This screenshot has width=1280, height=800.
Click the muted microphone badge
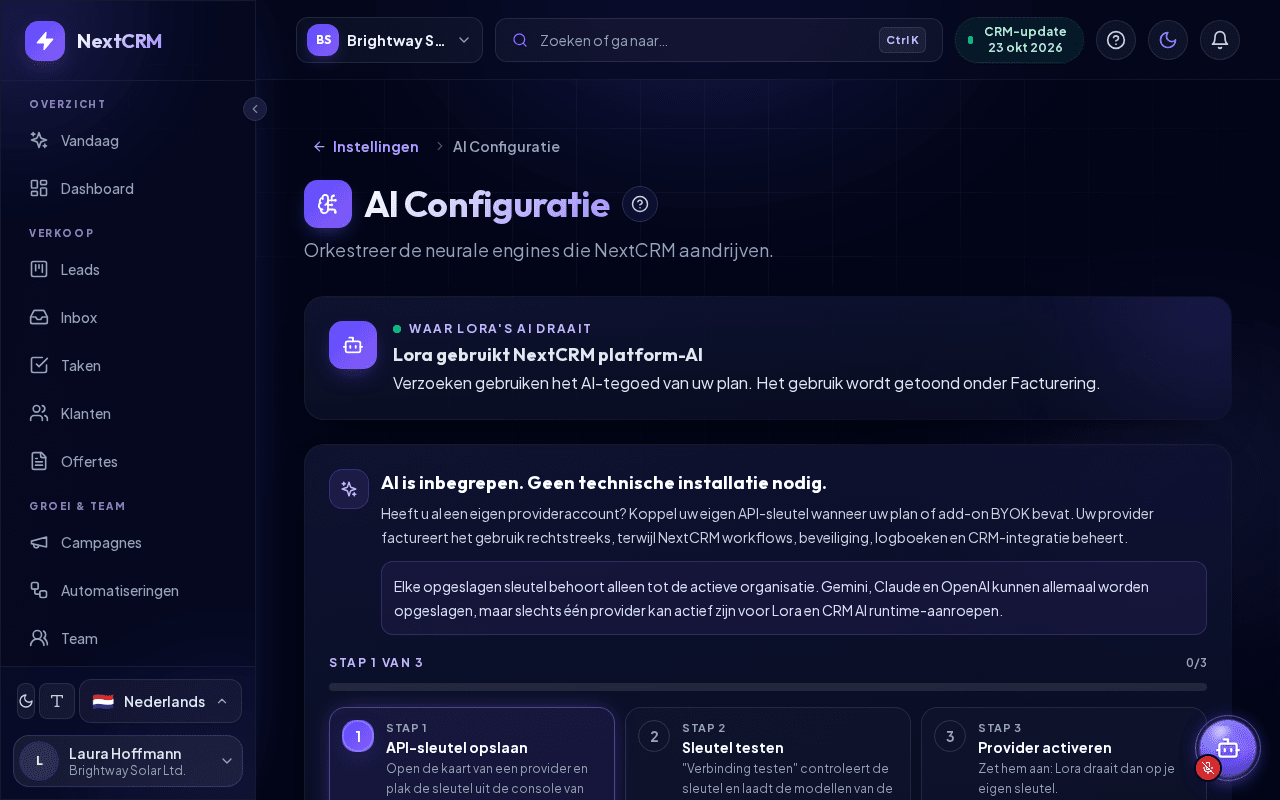click(x=1208, y=768)
